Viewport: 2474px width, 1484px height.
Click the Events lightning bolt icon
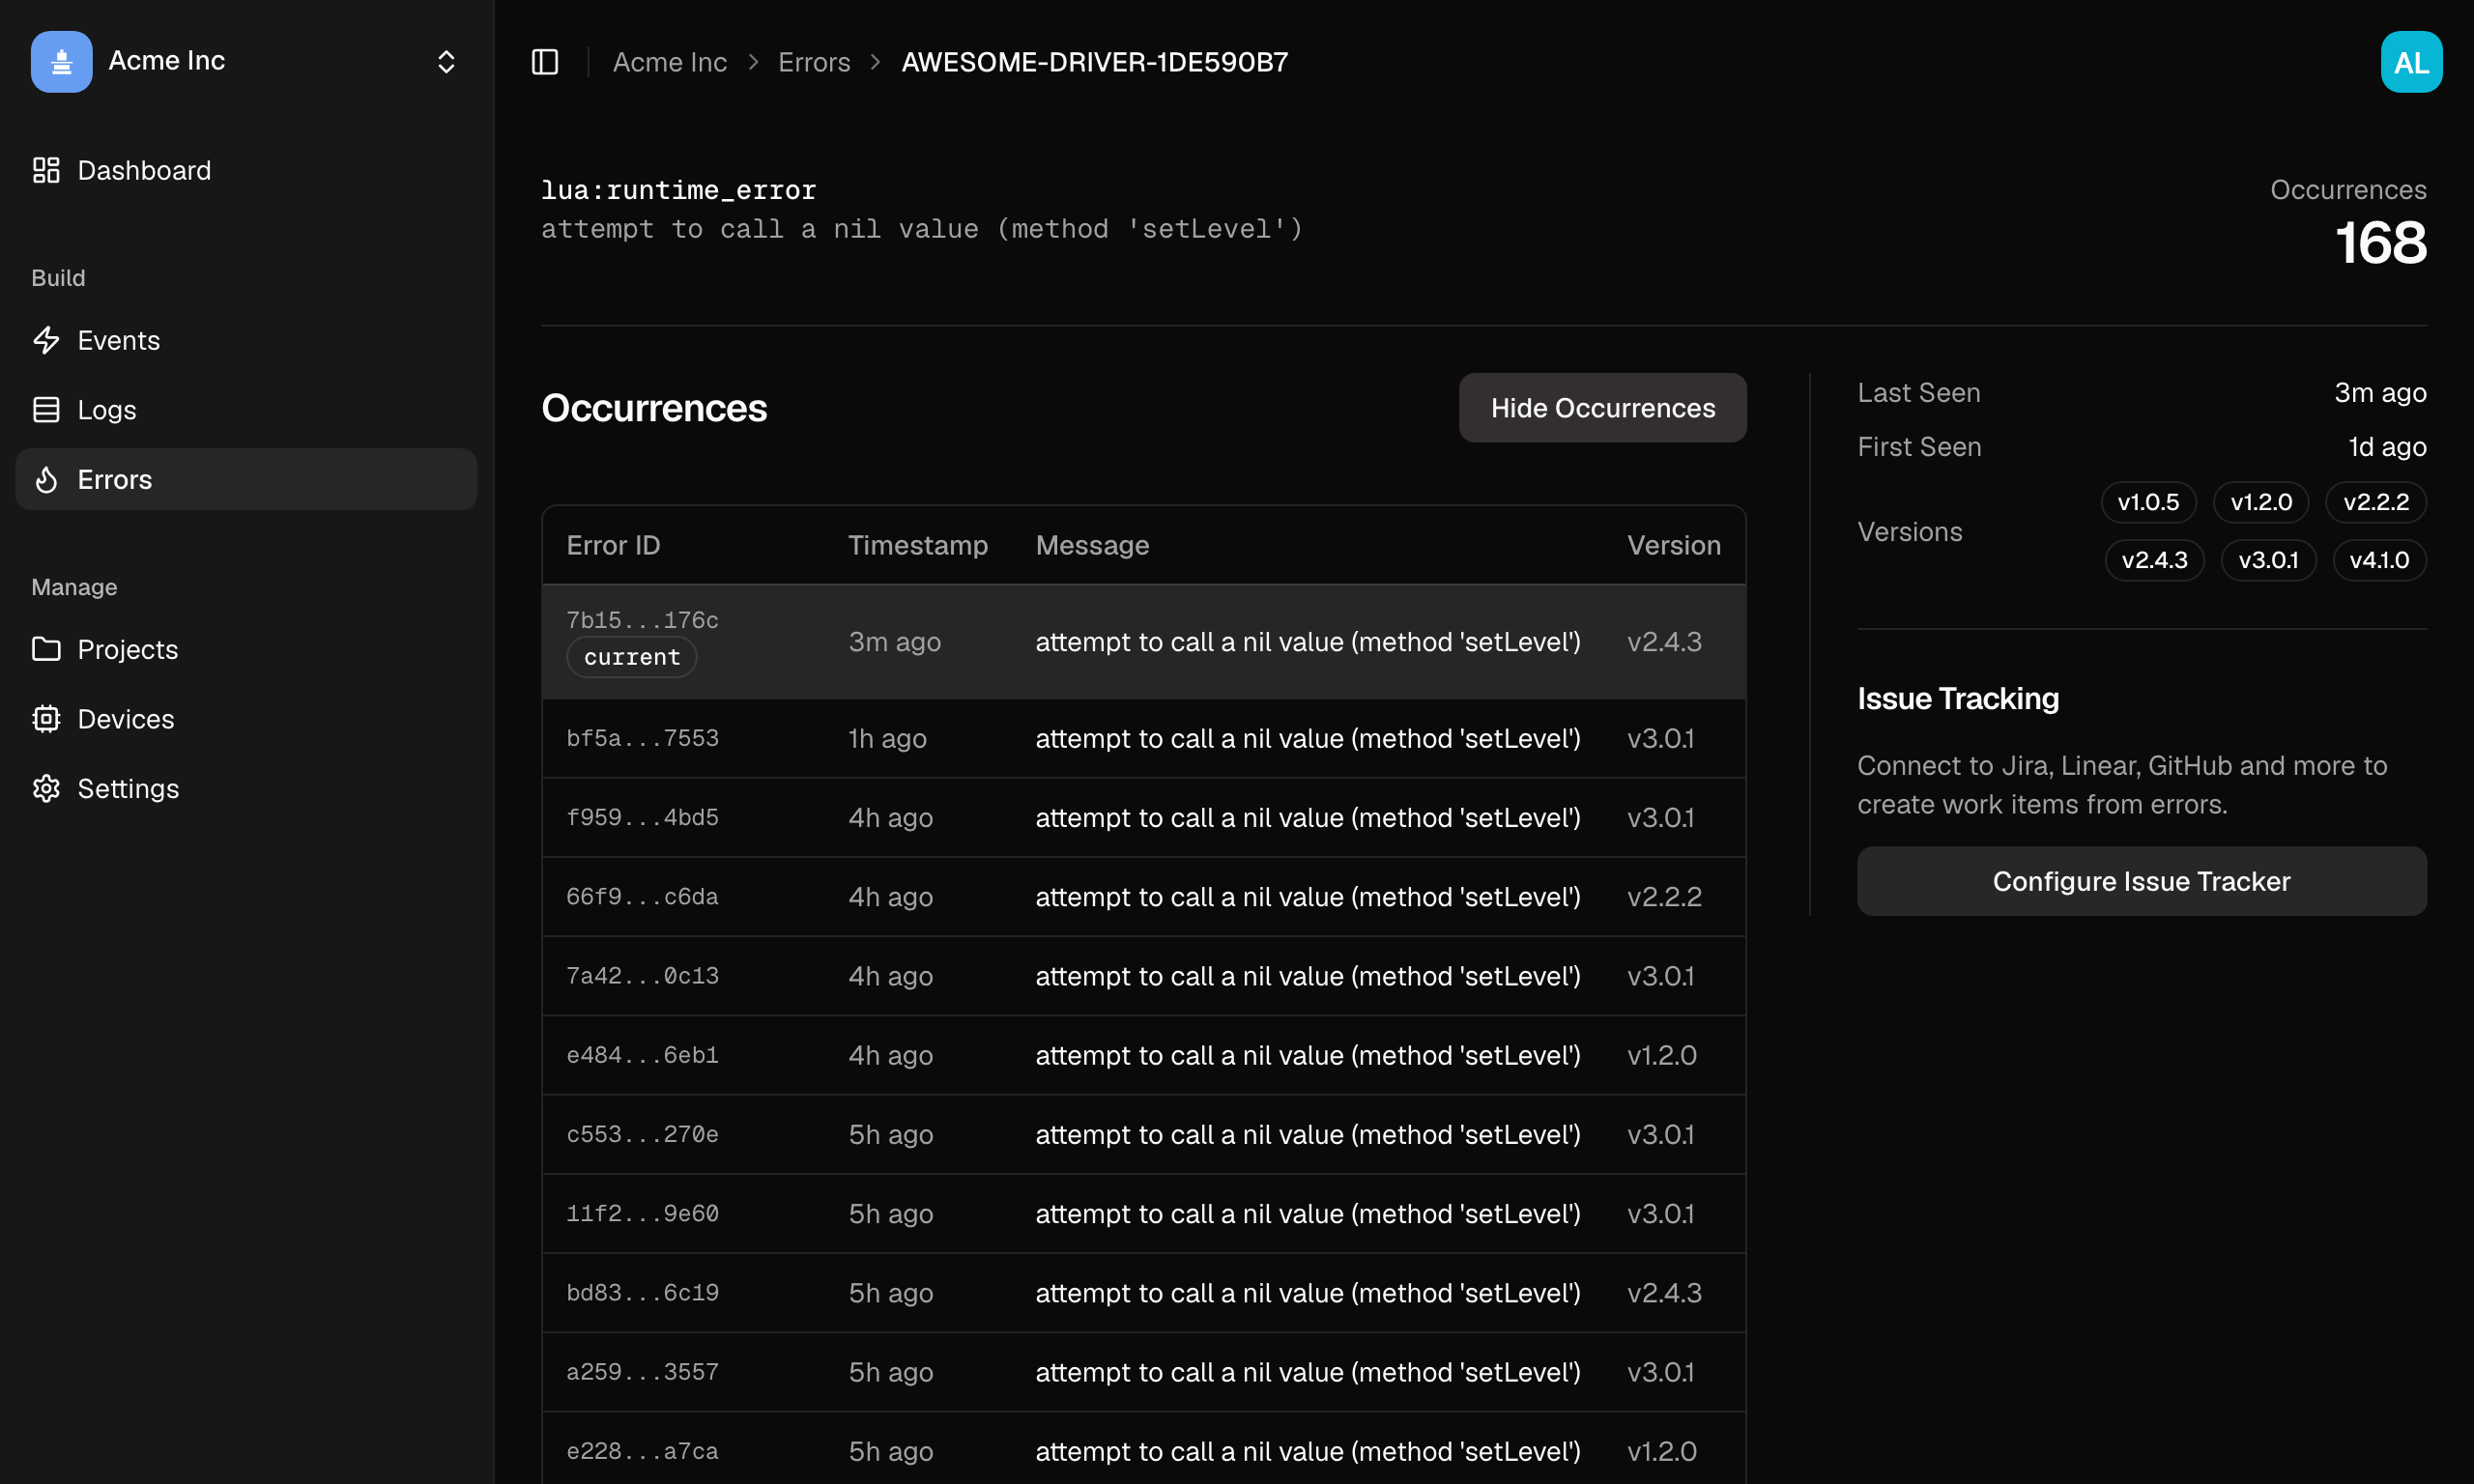pos(46,341)
